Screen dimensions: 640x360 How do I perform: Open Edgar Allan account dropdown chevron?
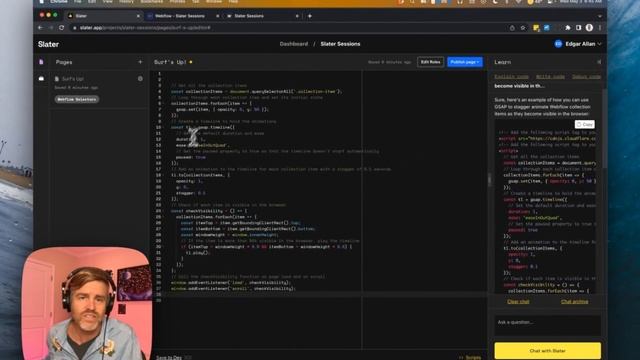(x=599, y=44)
